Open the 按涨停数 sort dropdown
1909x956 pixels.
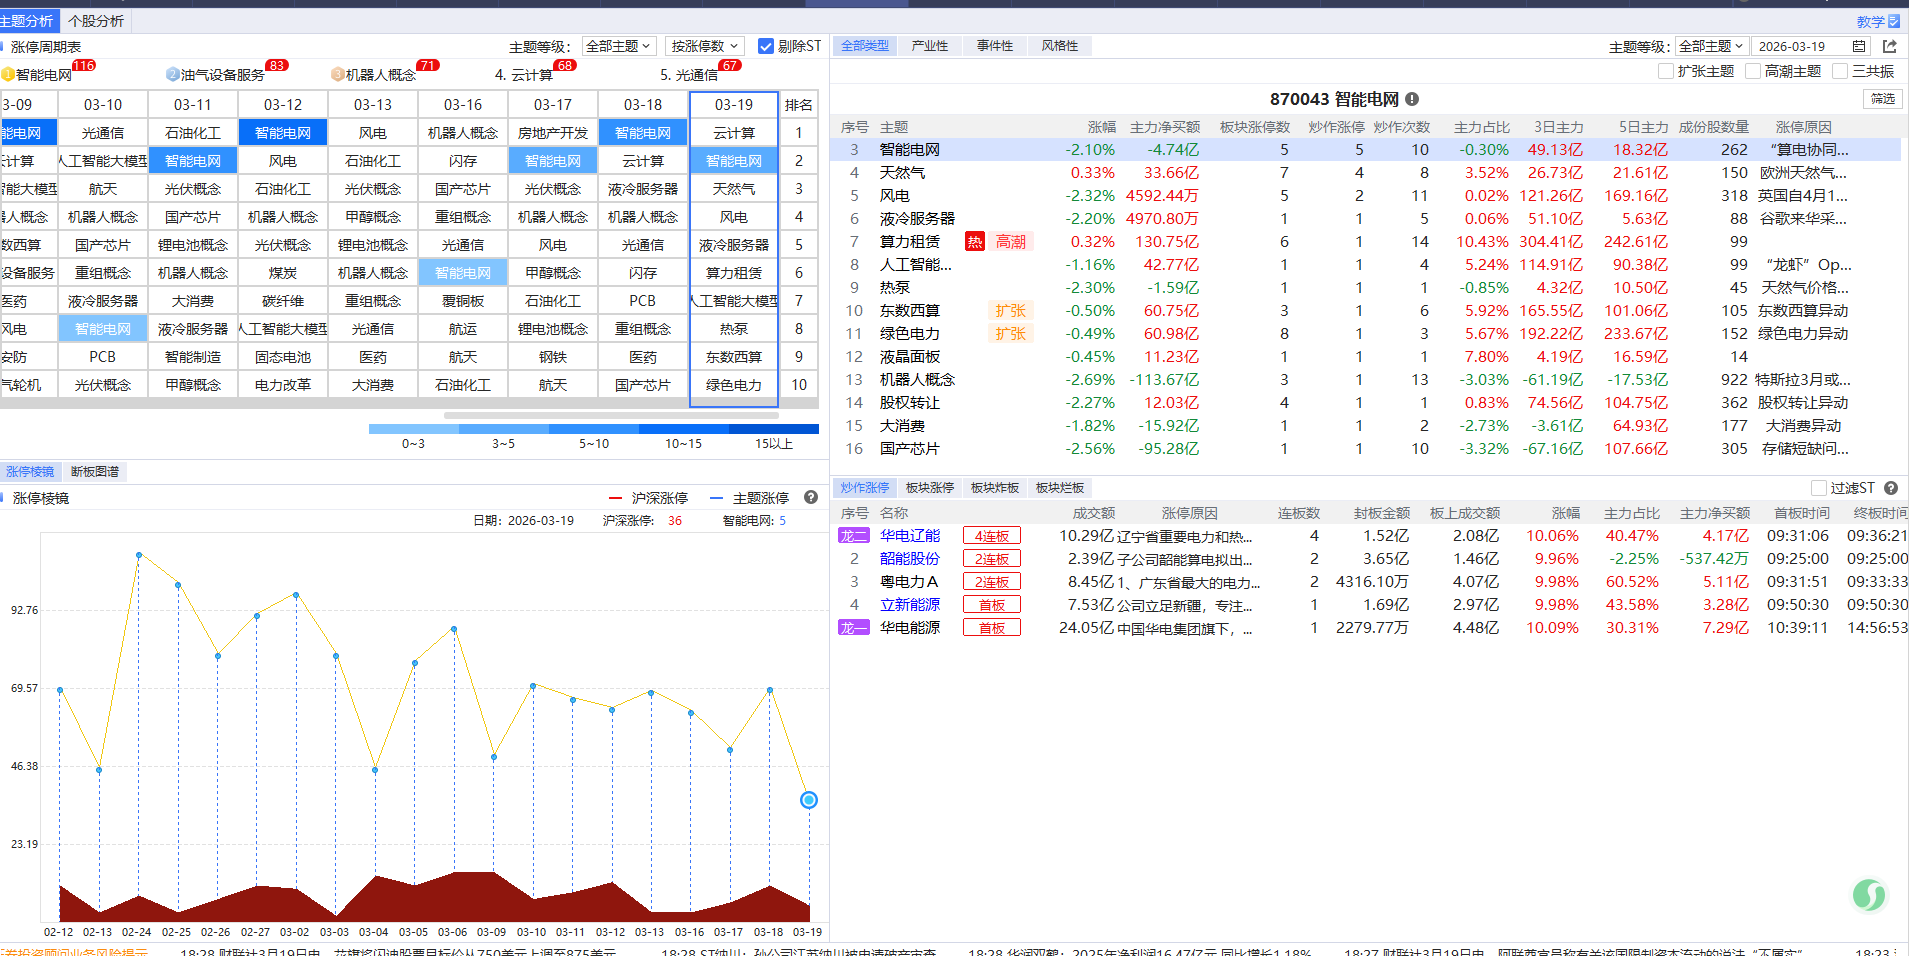[x=704, y=46]
